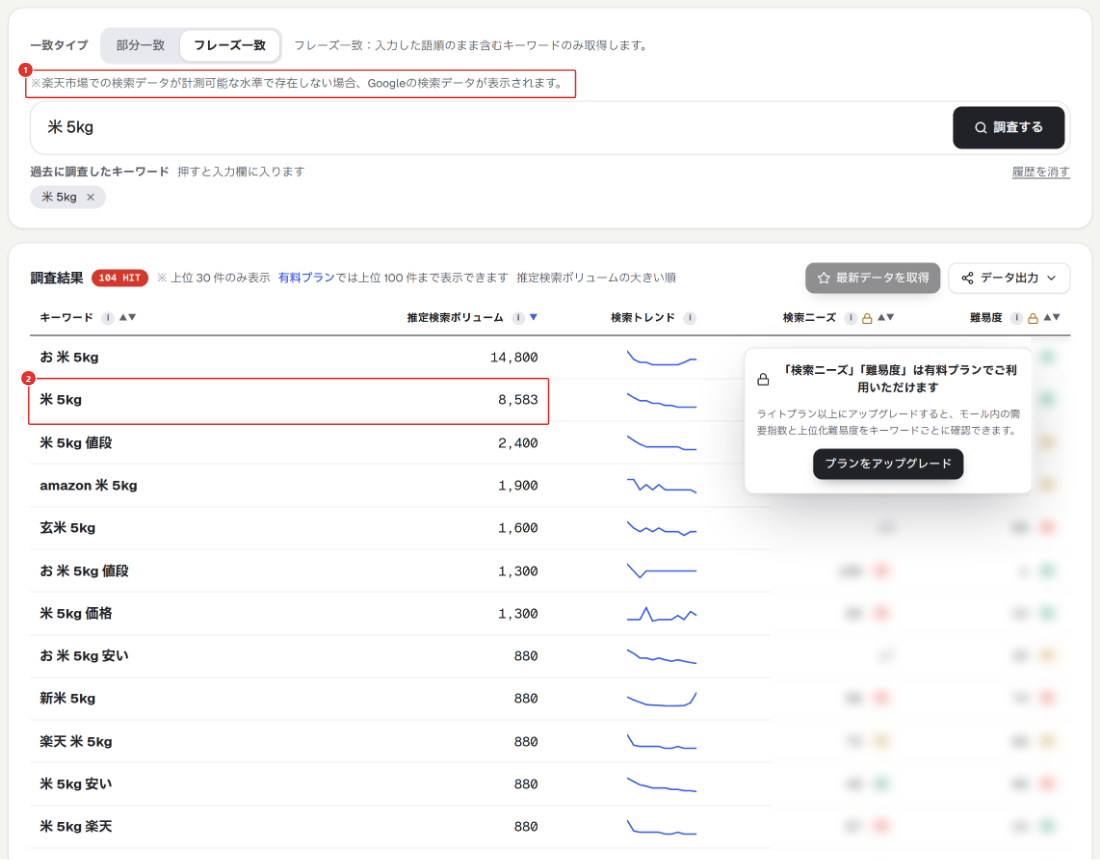The image size is (1100, 860).
Task: Click keyword 玄米 5kg
Action: 67,528
